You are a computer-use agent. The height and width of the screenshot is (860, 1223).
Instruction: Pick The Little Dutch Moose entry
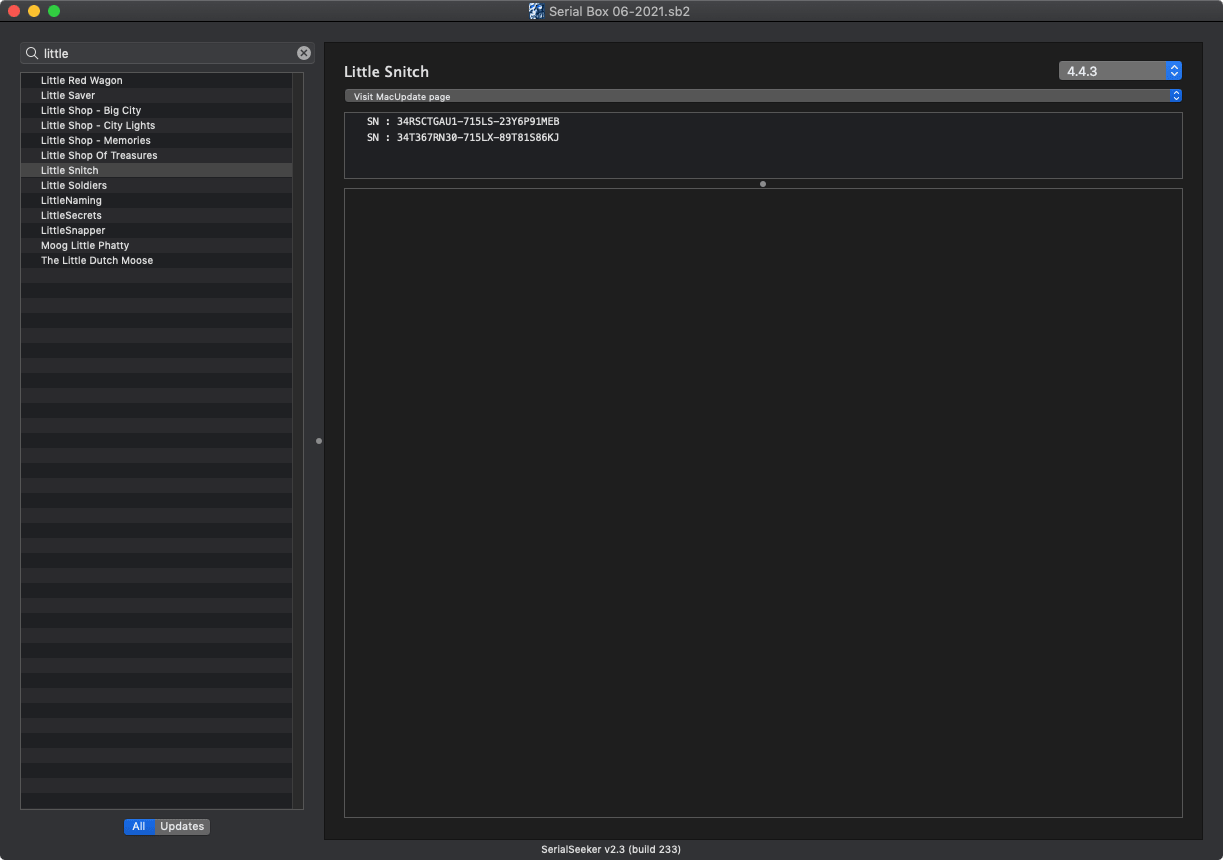97,260
